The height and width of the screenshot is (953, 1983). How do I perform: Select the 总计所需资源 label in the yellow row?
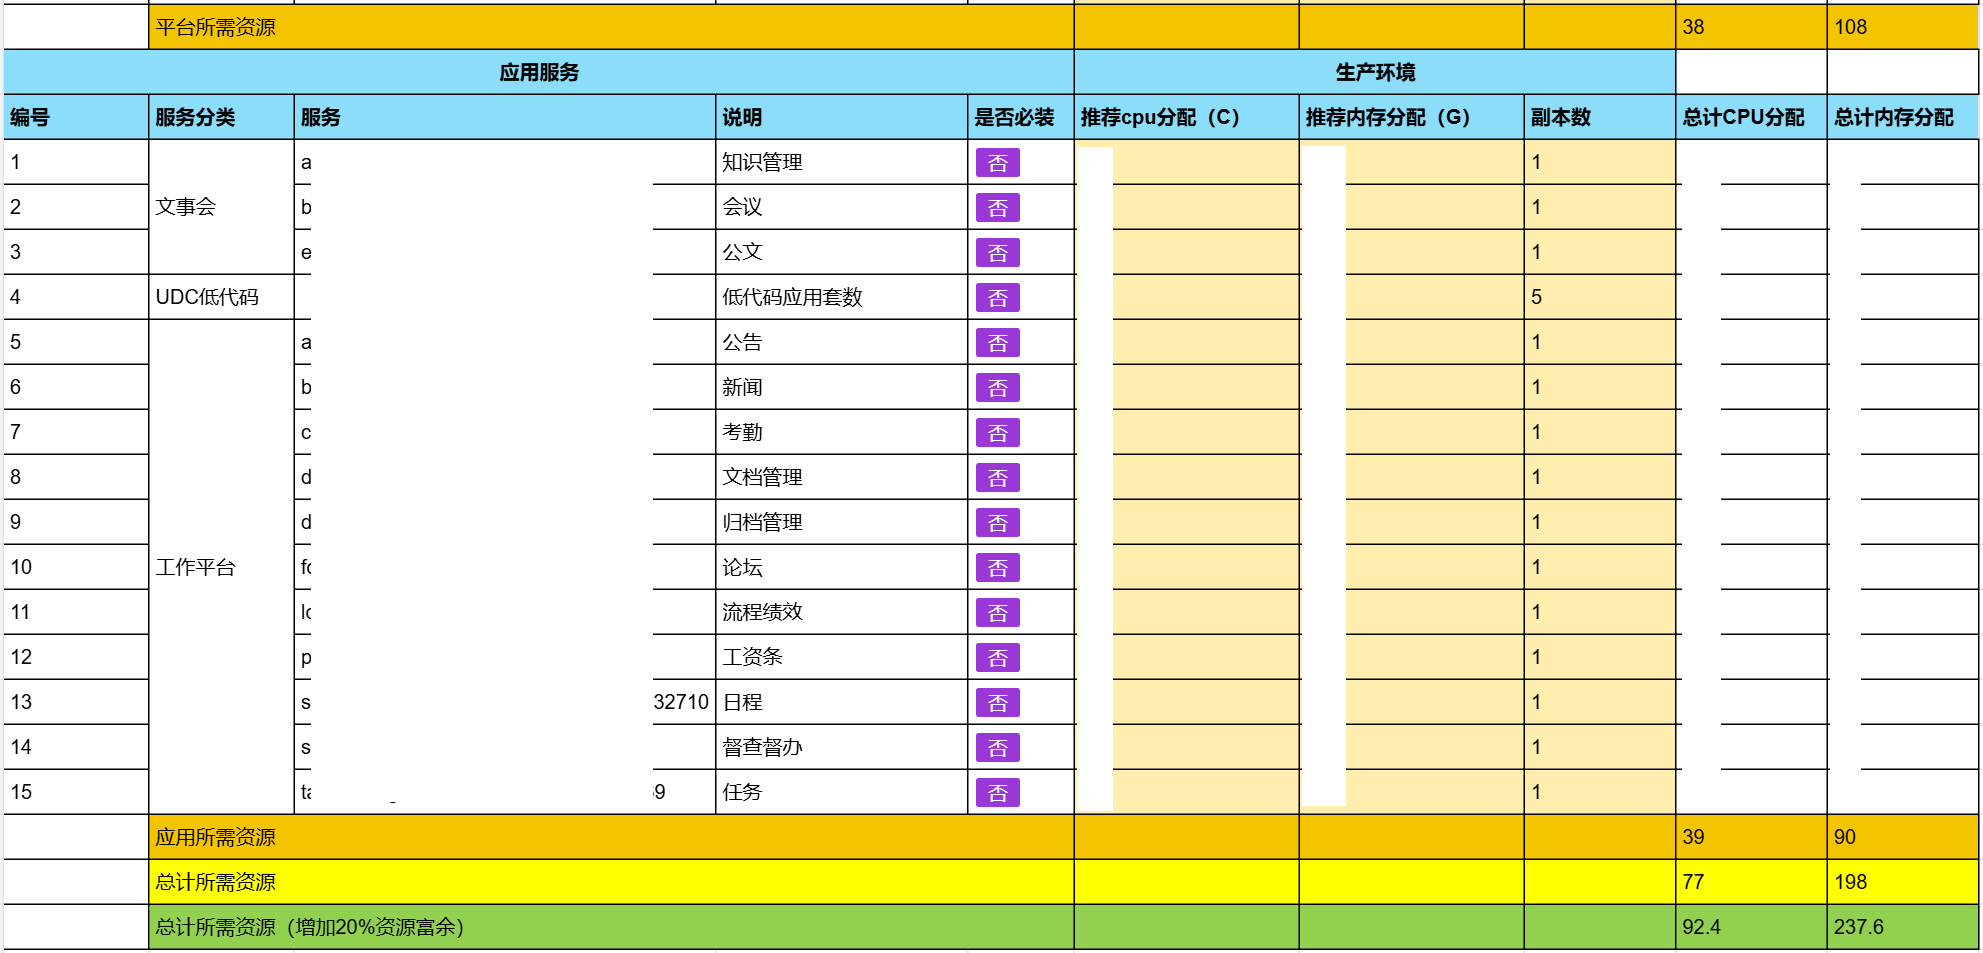coord(216,882)
